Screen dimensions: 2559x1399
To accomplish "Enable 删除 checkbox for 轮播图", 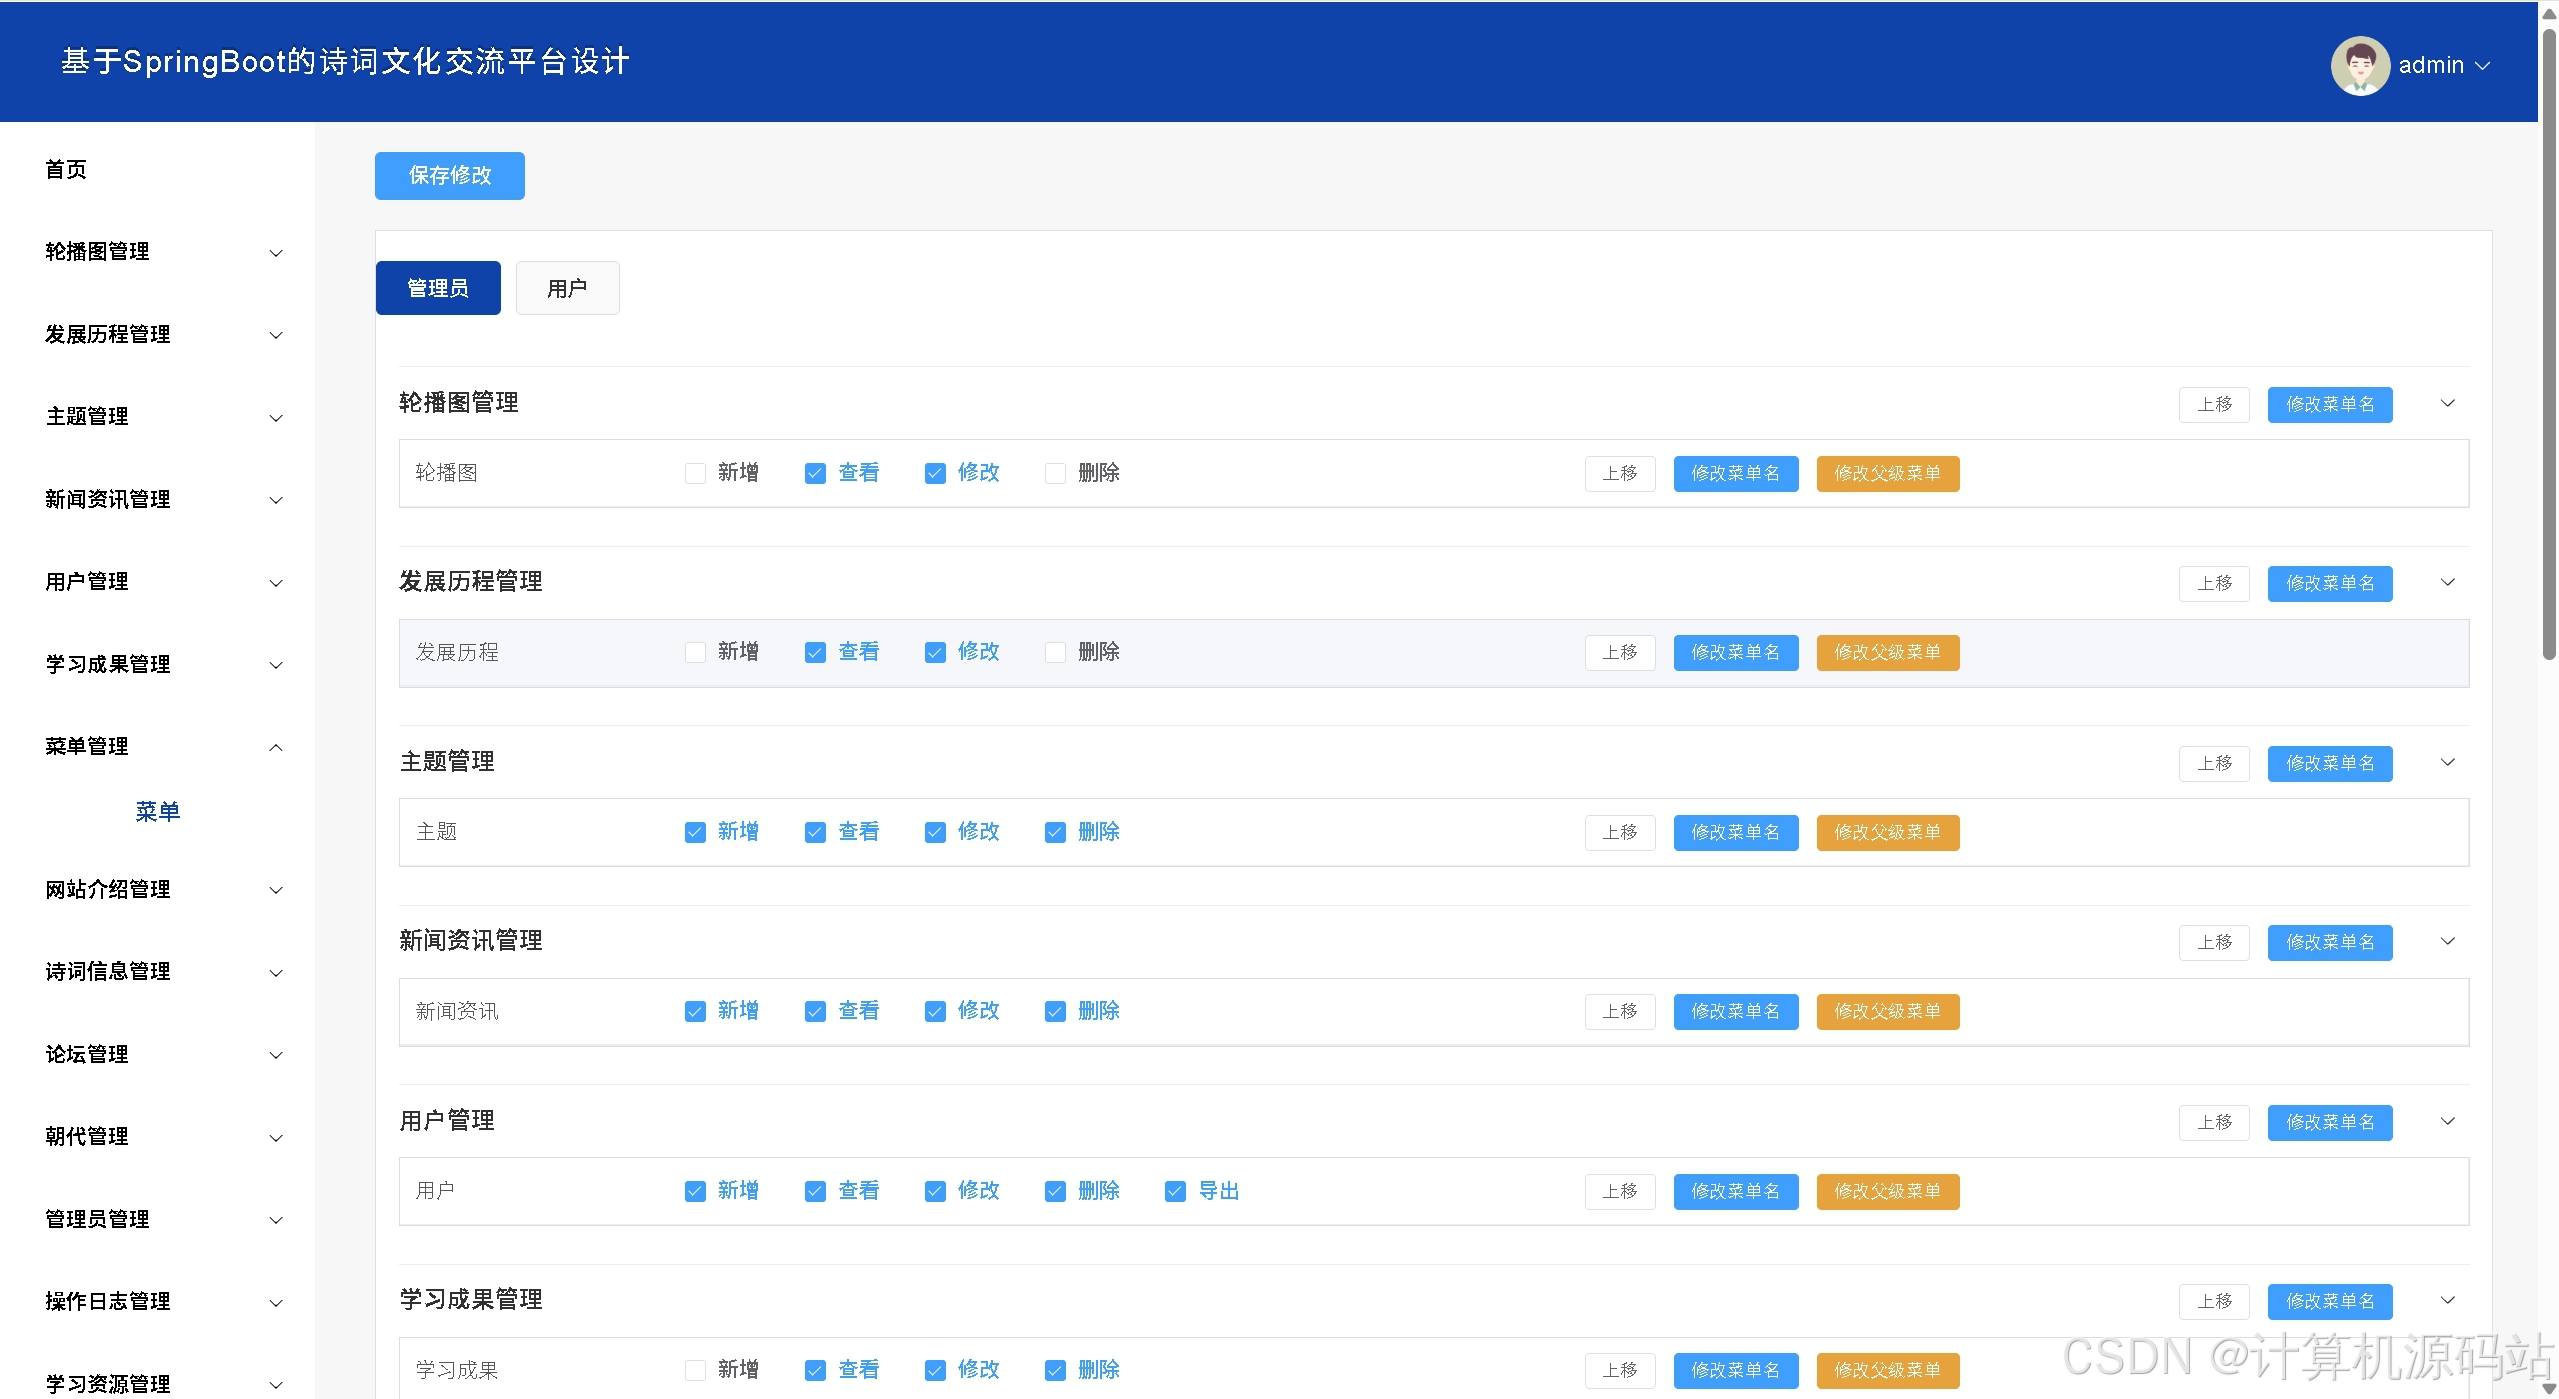I will (1055, 473).
